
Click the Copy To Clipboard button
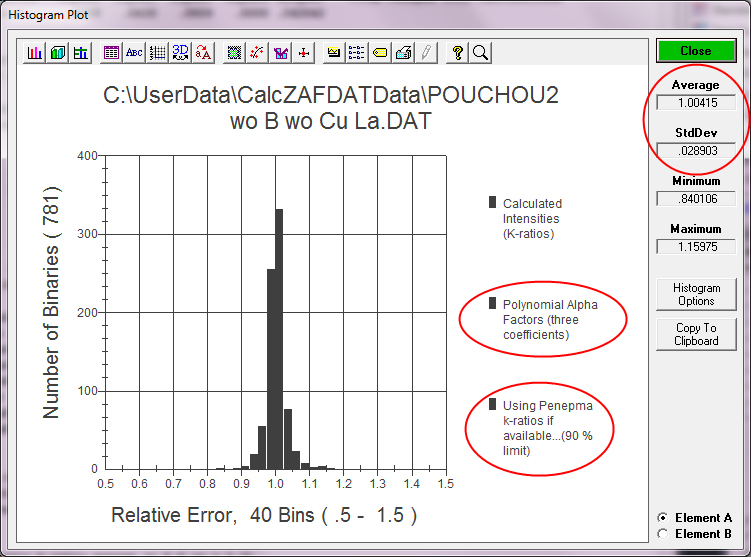coord(696,334)
